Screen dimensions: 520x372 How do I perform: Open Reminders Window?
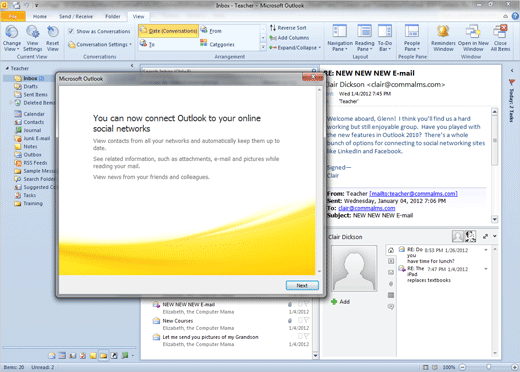click(x=443, y=39)
